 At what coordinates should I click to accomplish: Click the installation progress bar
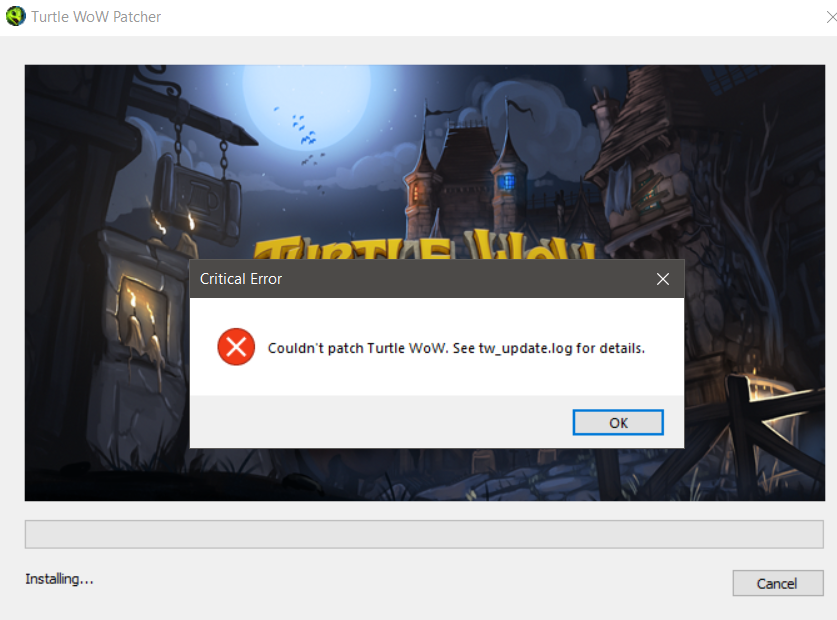coord(424,534)
